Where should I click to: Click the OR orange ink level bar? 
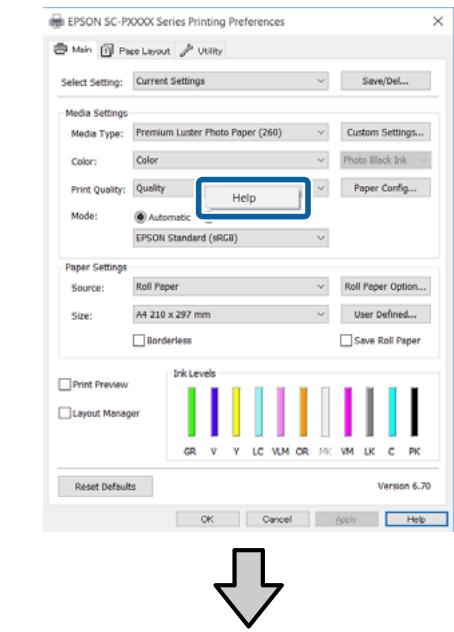tap(303, 412)
